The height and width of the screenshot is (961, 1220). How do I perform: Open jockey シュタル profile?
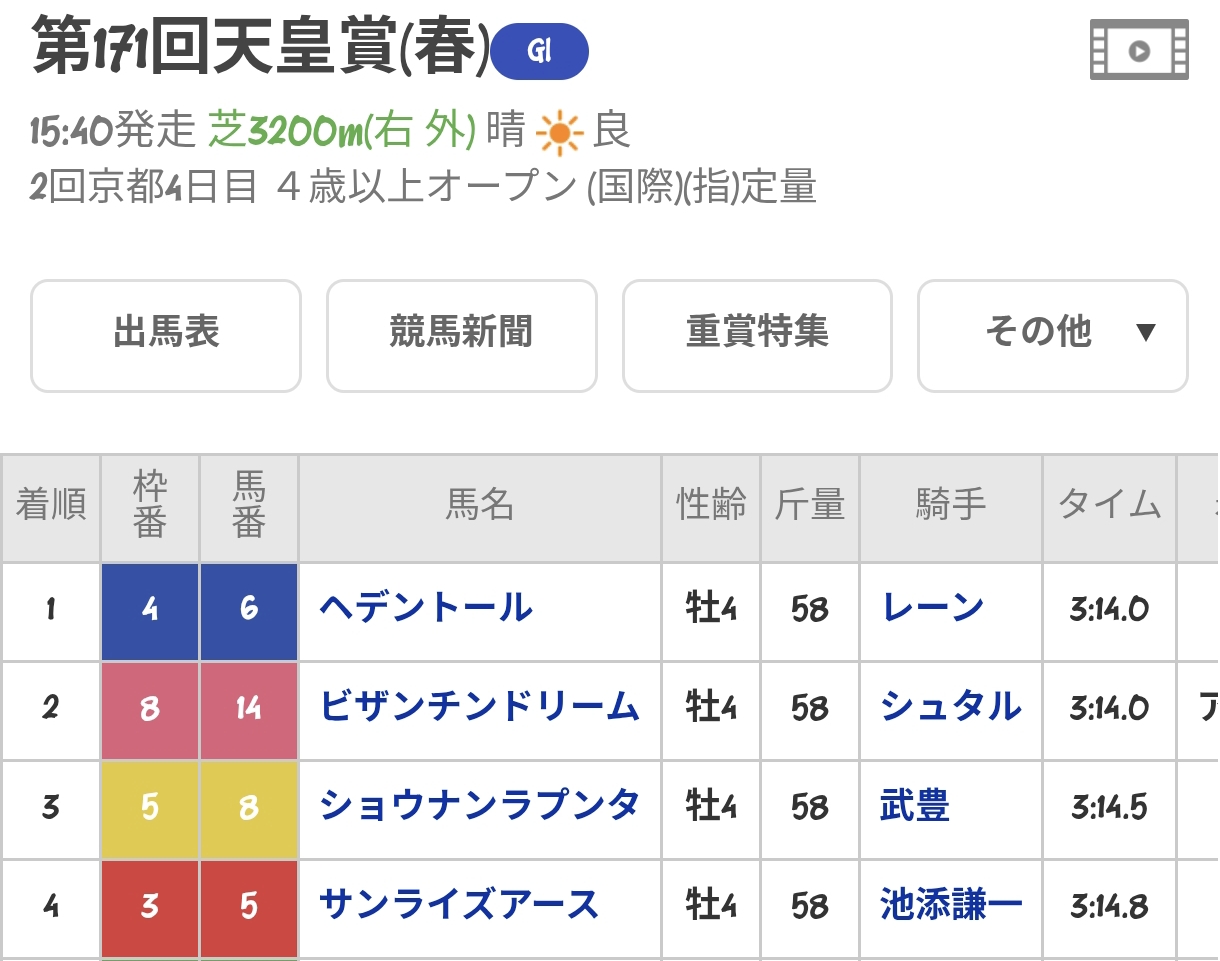tap(951, 707)
